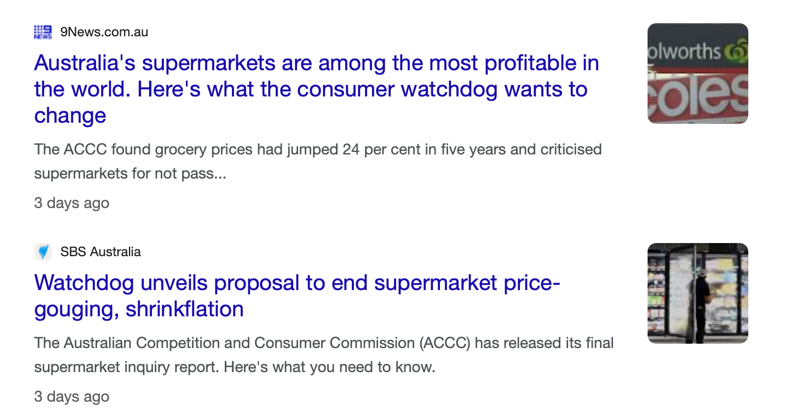Click the SBS Australia source name
Screen dimensions: 800x415
(x=100, y=251)
